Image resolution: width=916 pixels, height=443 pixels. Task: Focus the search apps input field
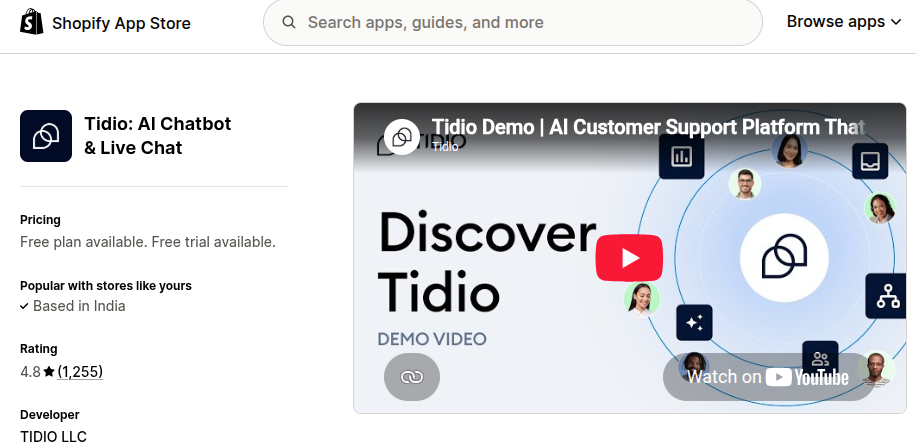[512, 22]
